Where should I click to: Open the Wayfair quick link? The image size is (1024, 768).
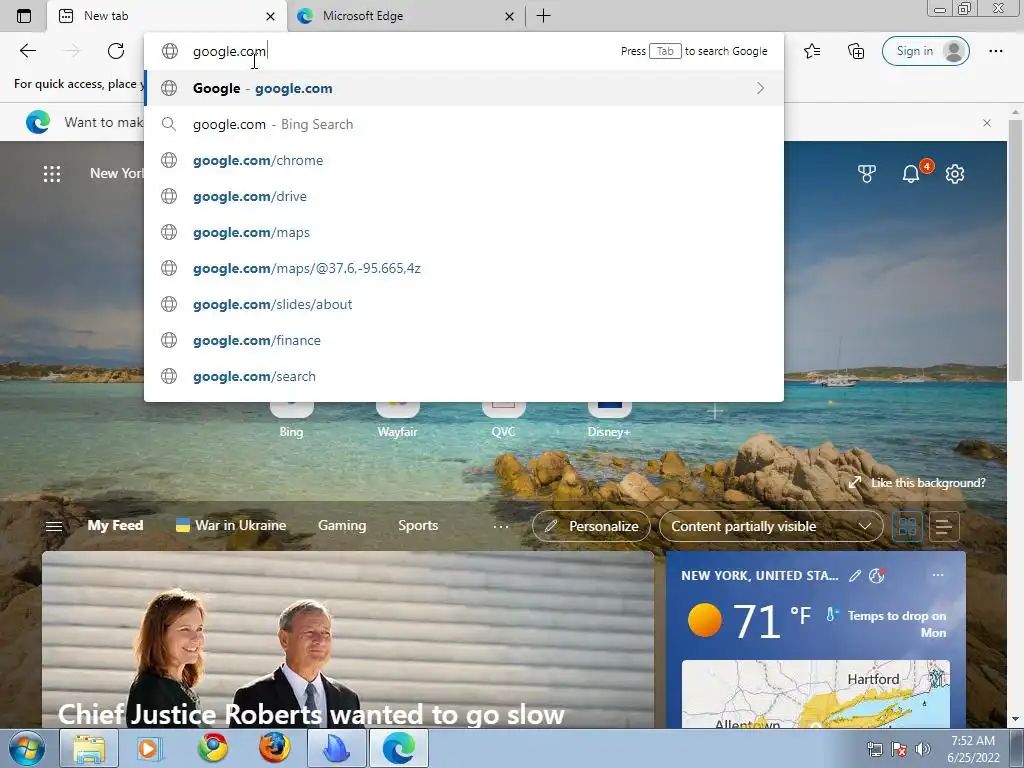coord(397,420)
